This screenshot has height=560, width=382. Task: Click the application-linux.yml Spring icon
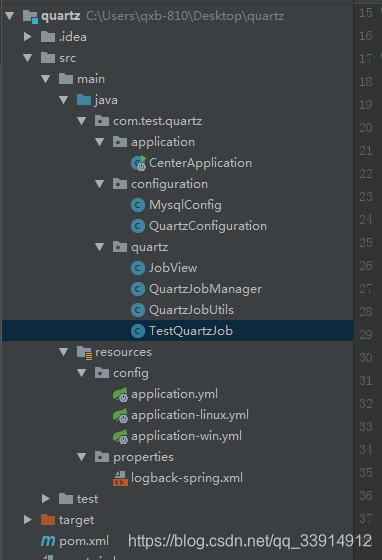pos(120,416)
